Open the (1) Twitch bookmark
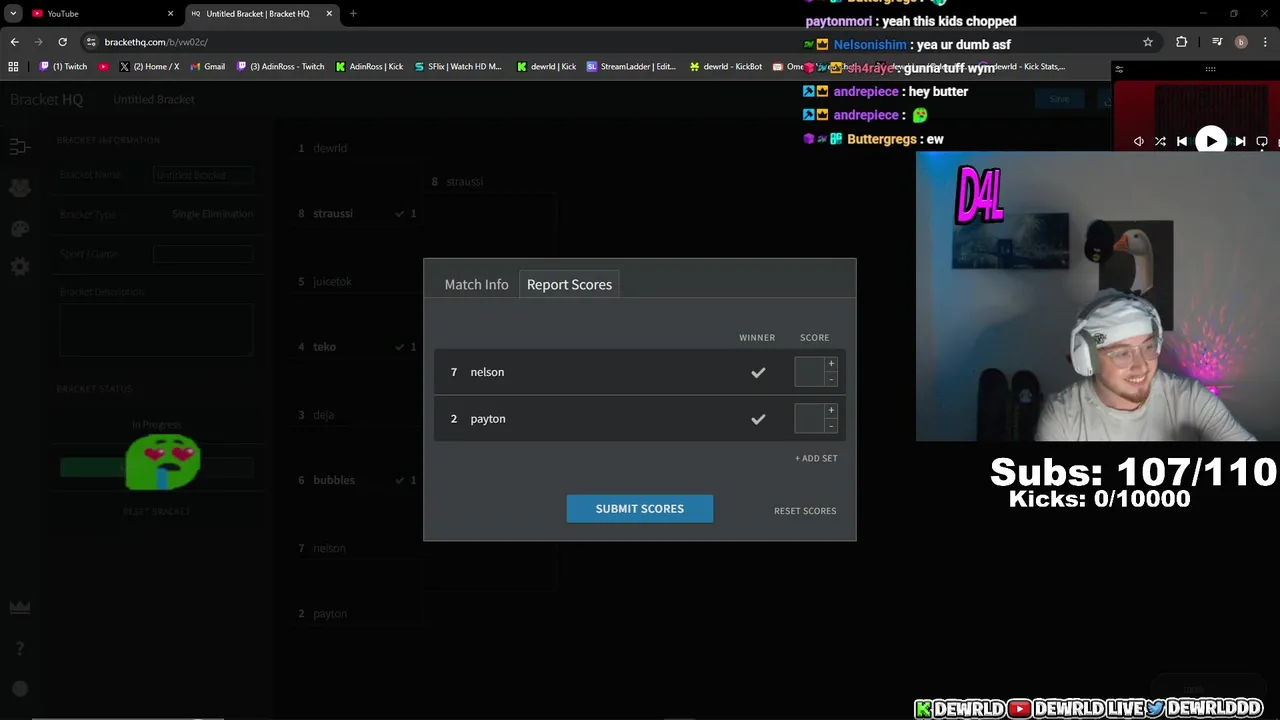 click(64, 67)
